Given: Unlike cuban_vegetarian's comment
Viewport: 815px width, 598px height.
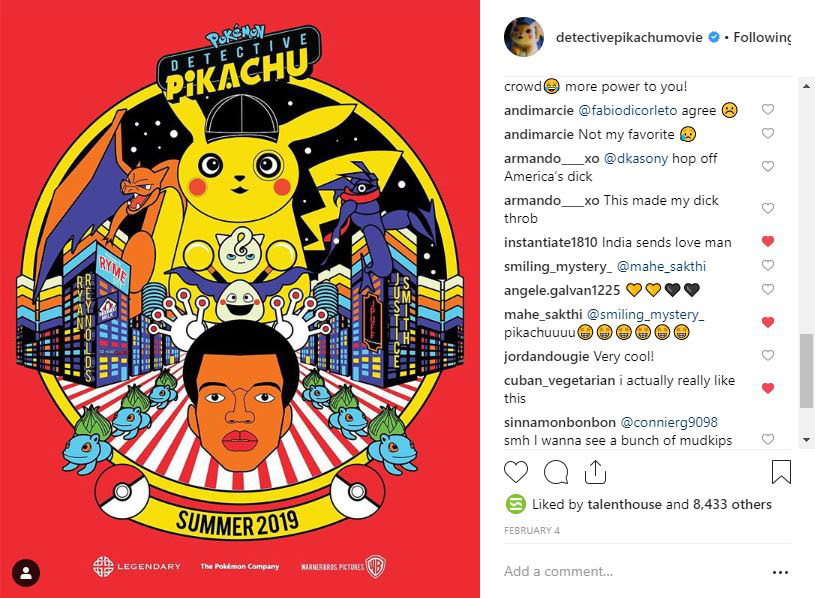Looking at the screenshot, I should click(x=768, y=389).
